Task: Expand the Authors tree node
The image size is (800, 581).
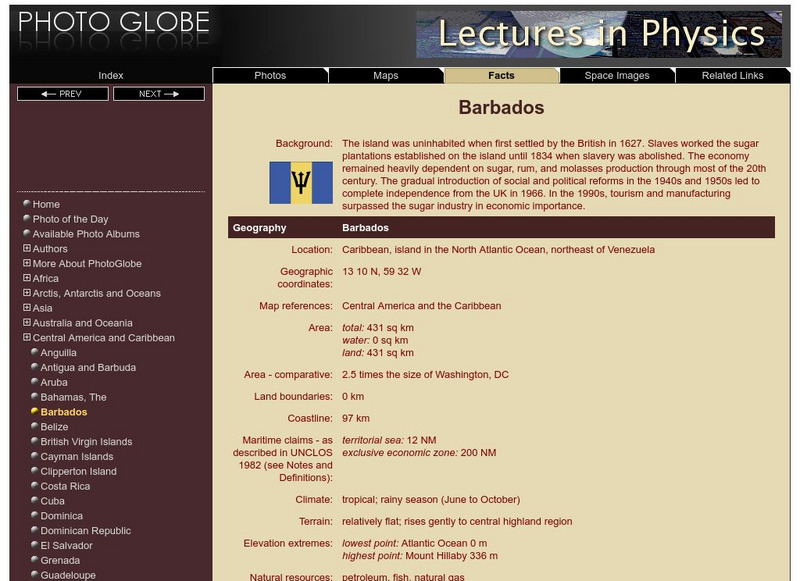Action: 27,248
